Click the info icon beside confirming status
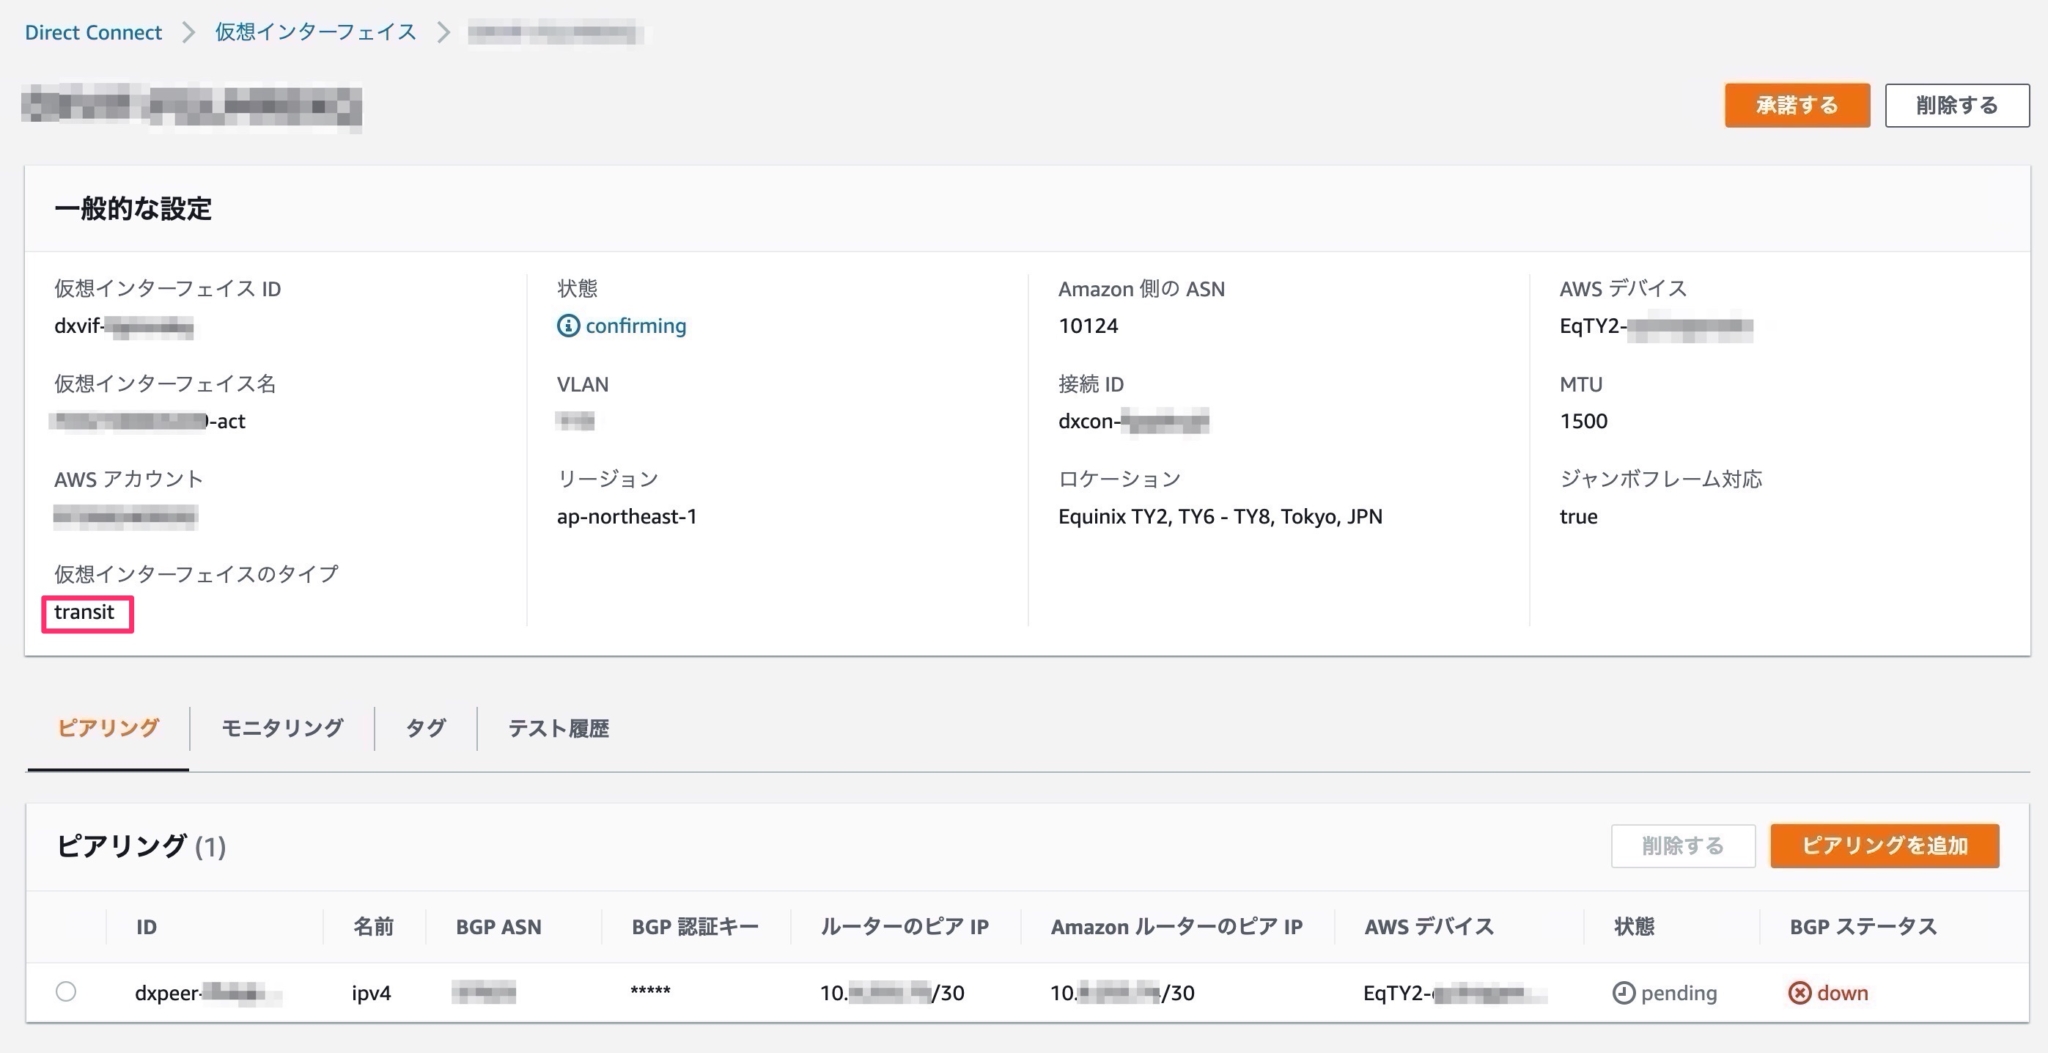Viewport: 2048px width, 1053px height. pyautogui.click(x=566, y=325)
